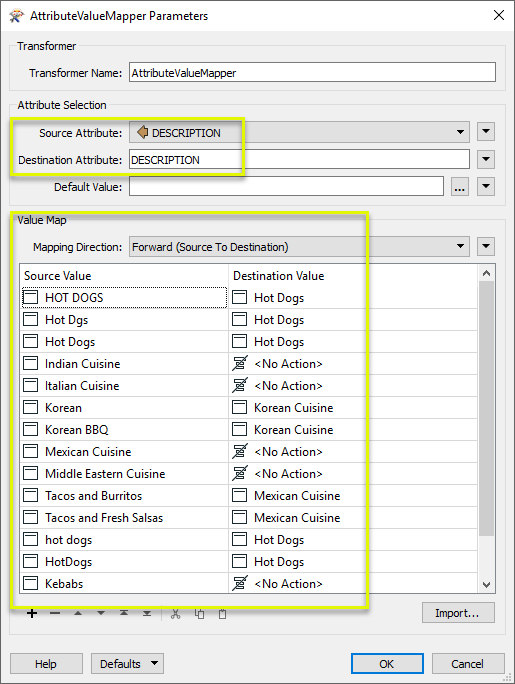
Task: Click the Import... button
Action: (x=458, y=613)
